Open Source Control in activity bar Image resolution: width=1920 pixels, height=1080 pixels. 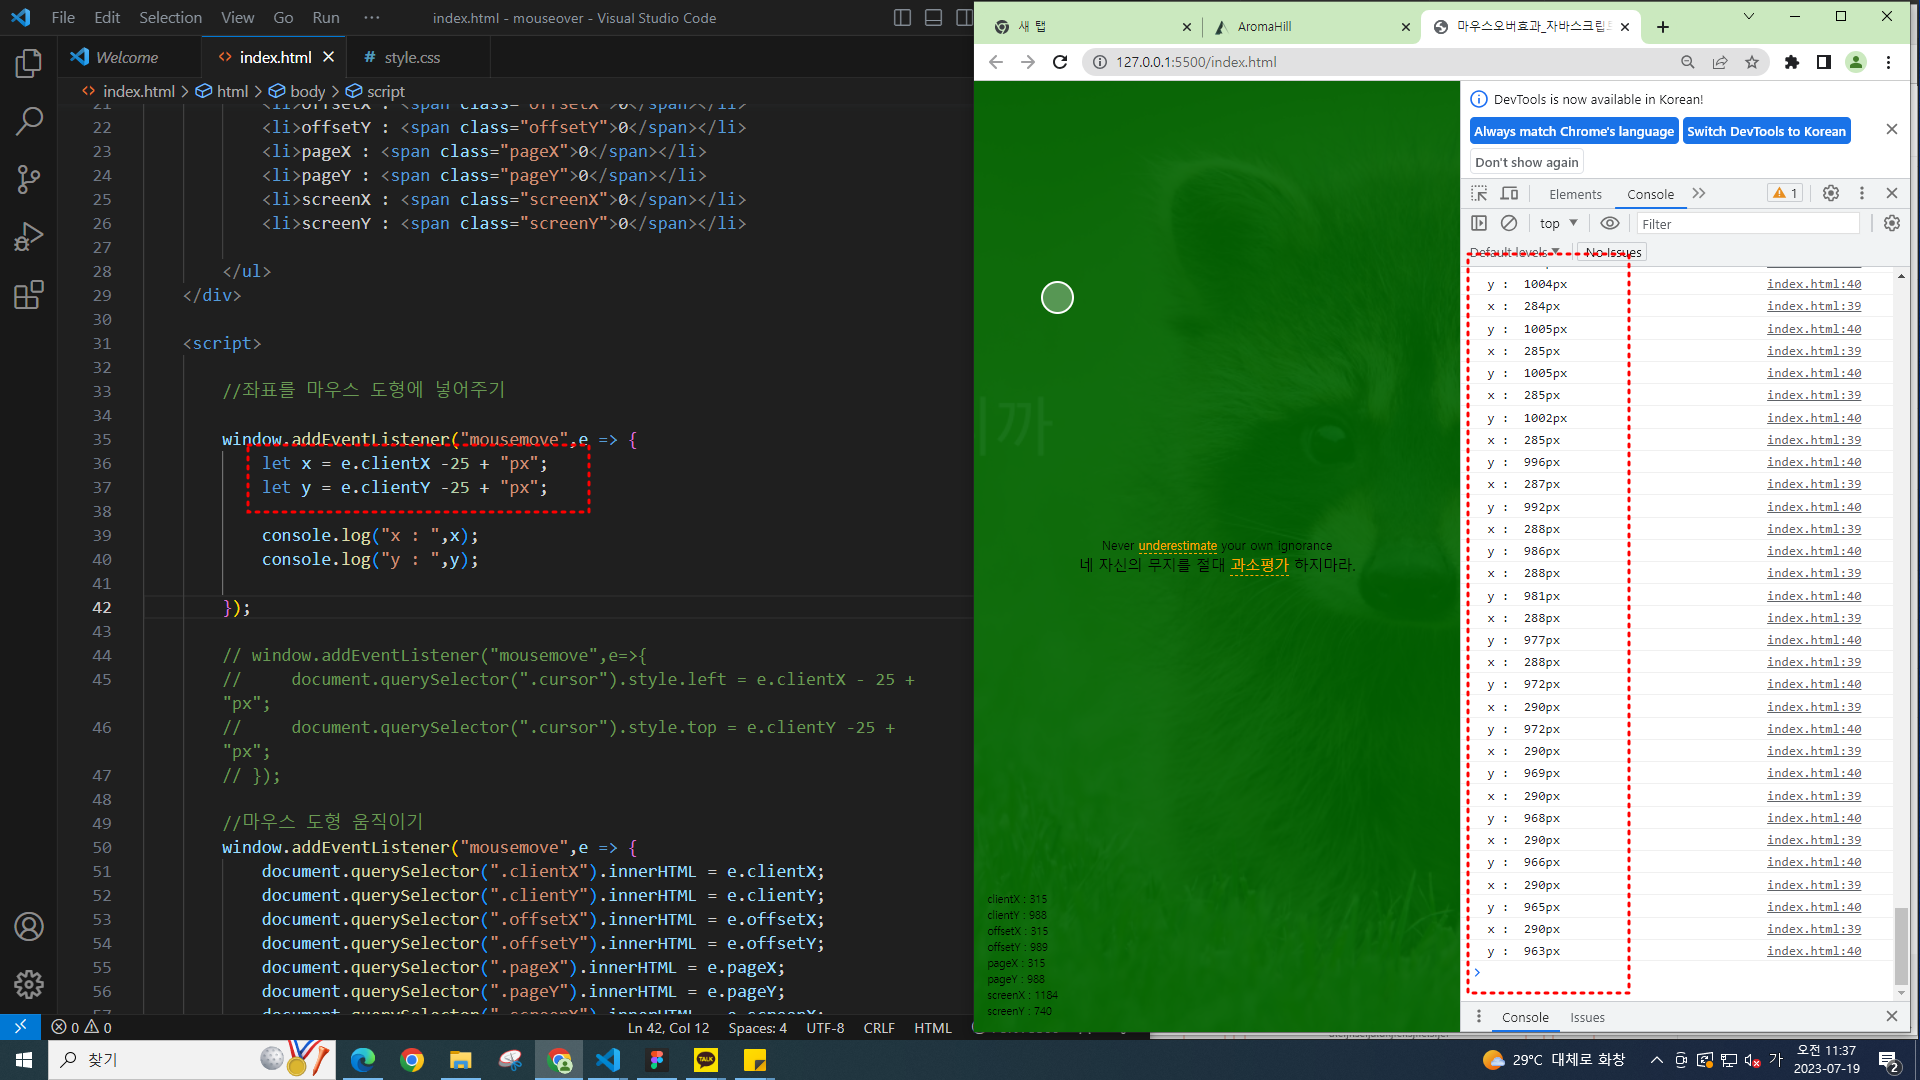pyautogui.click(x=29, y=179)
